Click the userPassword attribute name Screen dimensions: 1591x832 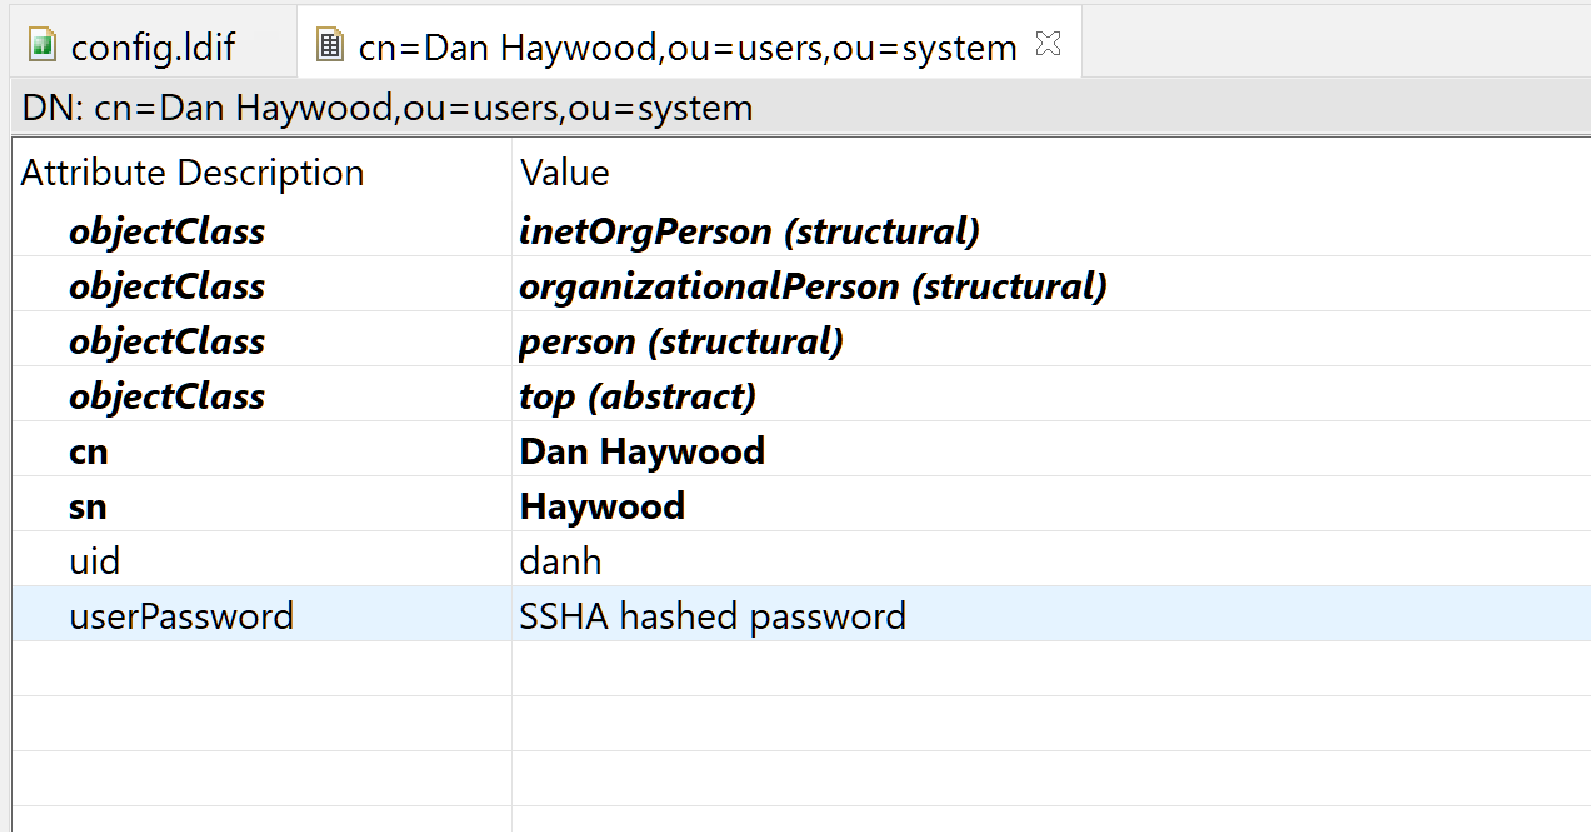(181, 617)
